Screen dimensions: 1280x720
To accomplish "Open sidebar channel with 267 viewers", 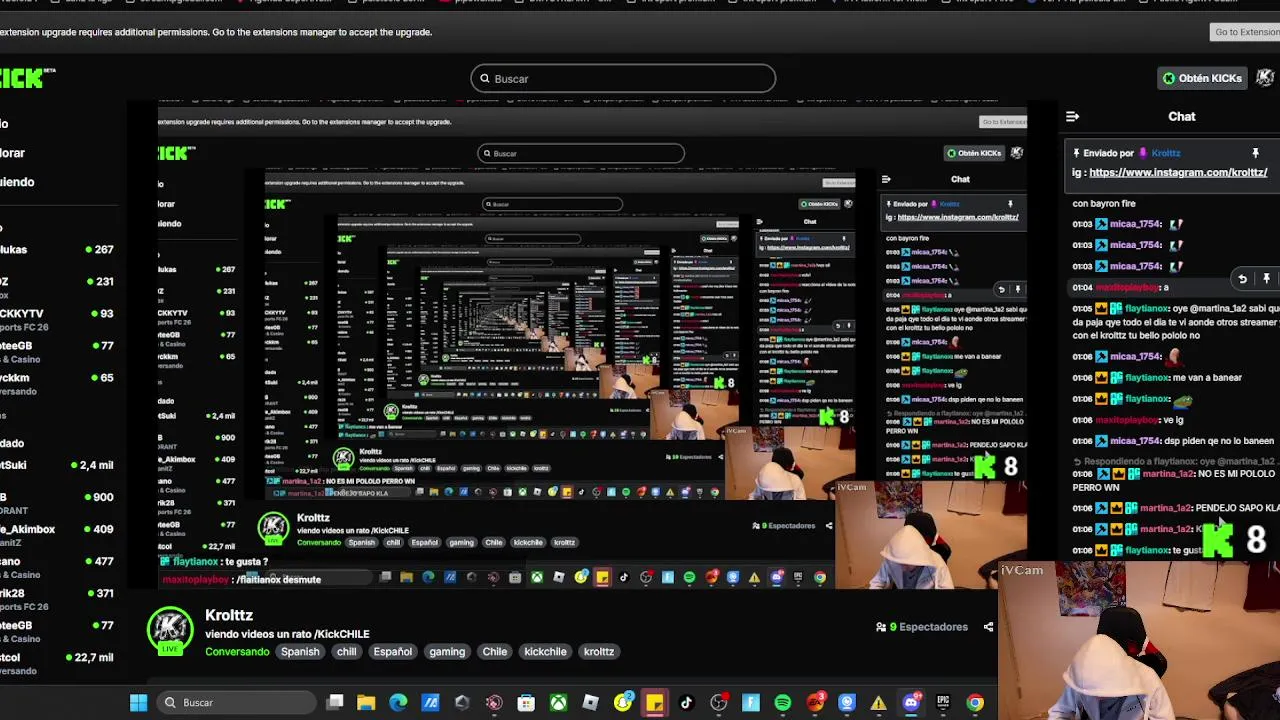I will coord(58,249).
